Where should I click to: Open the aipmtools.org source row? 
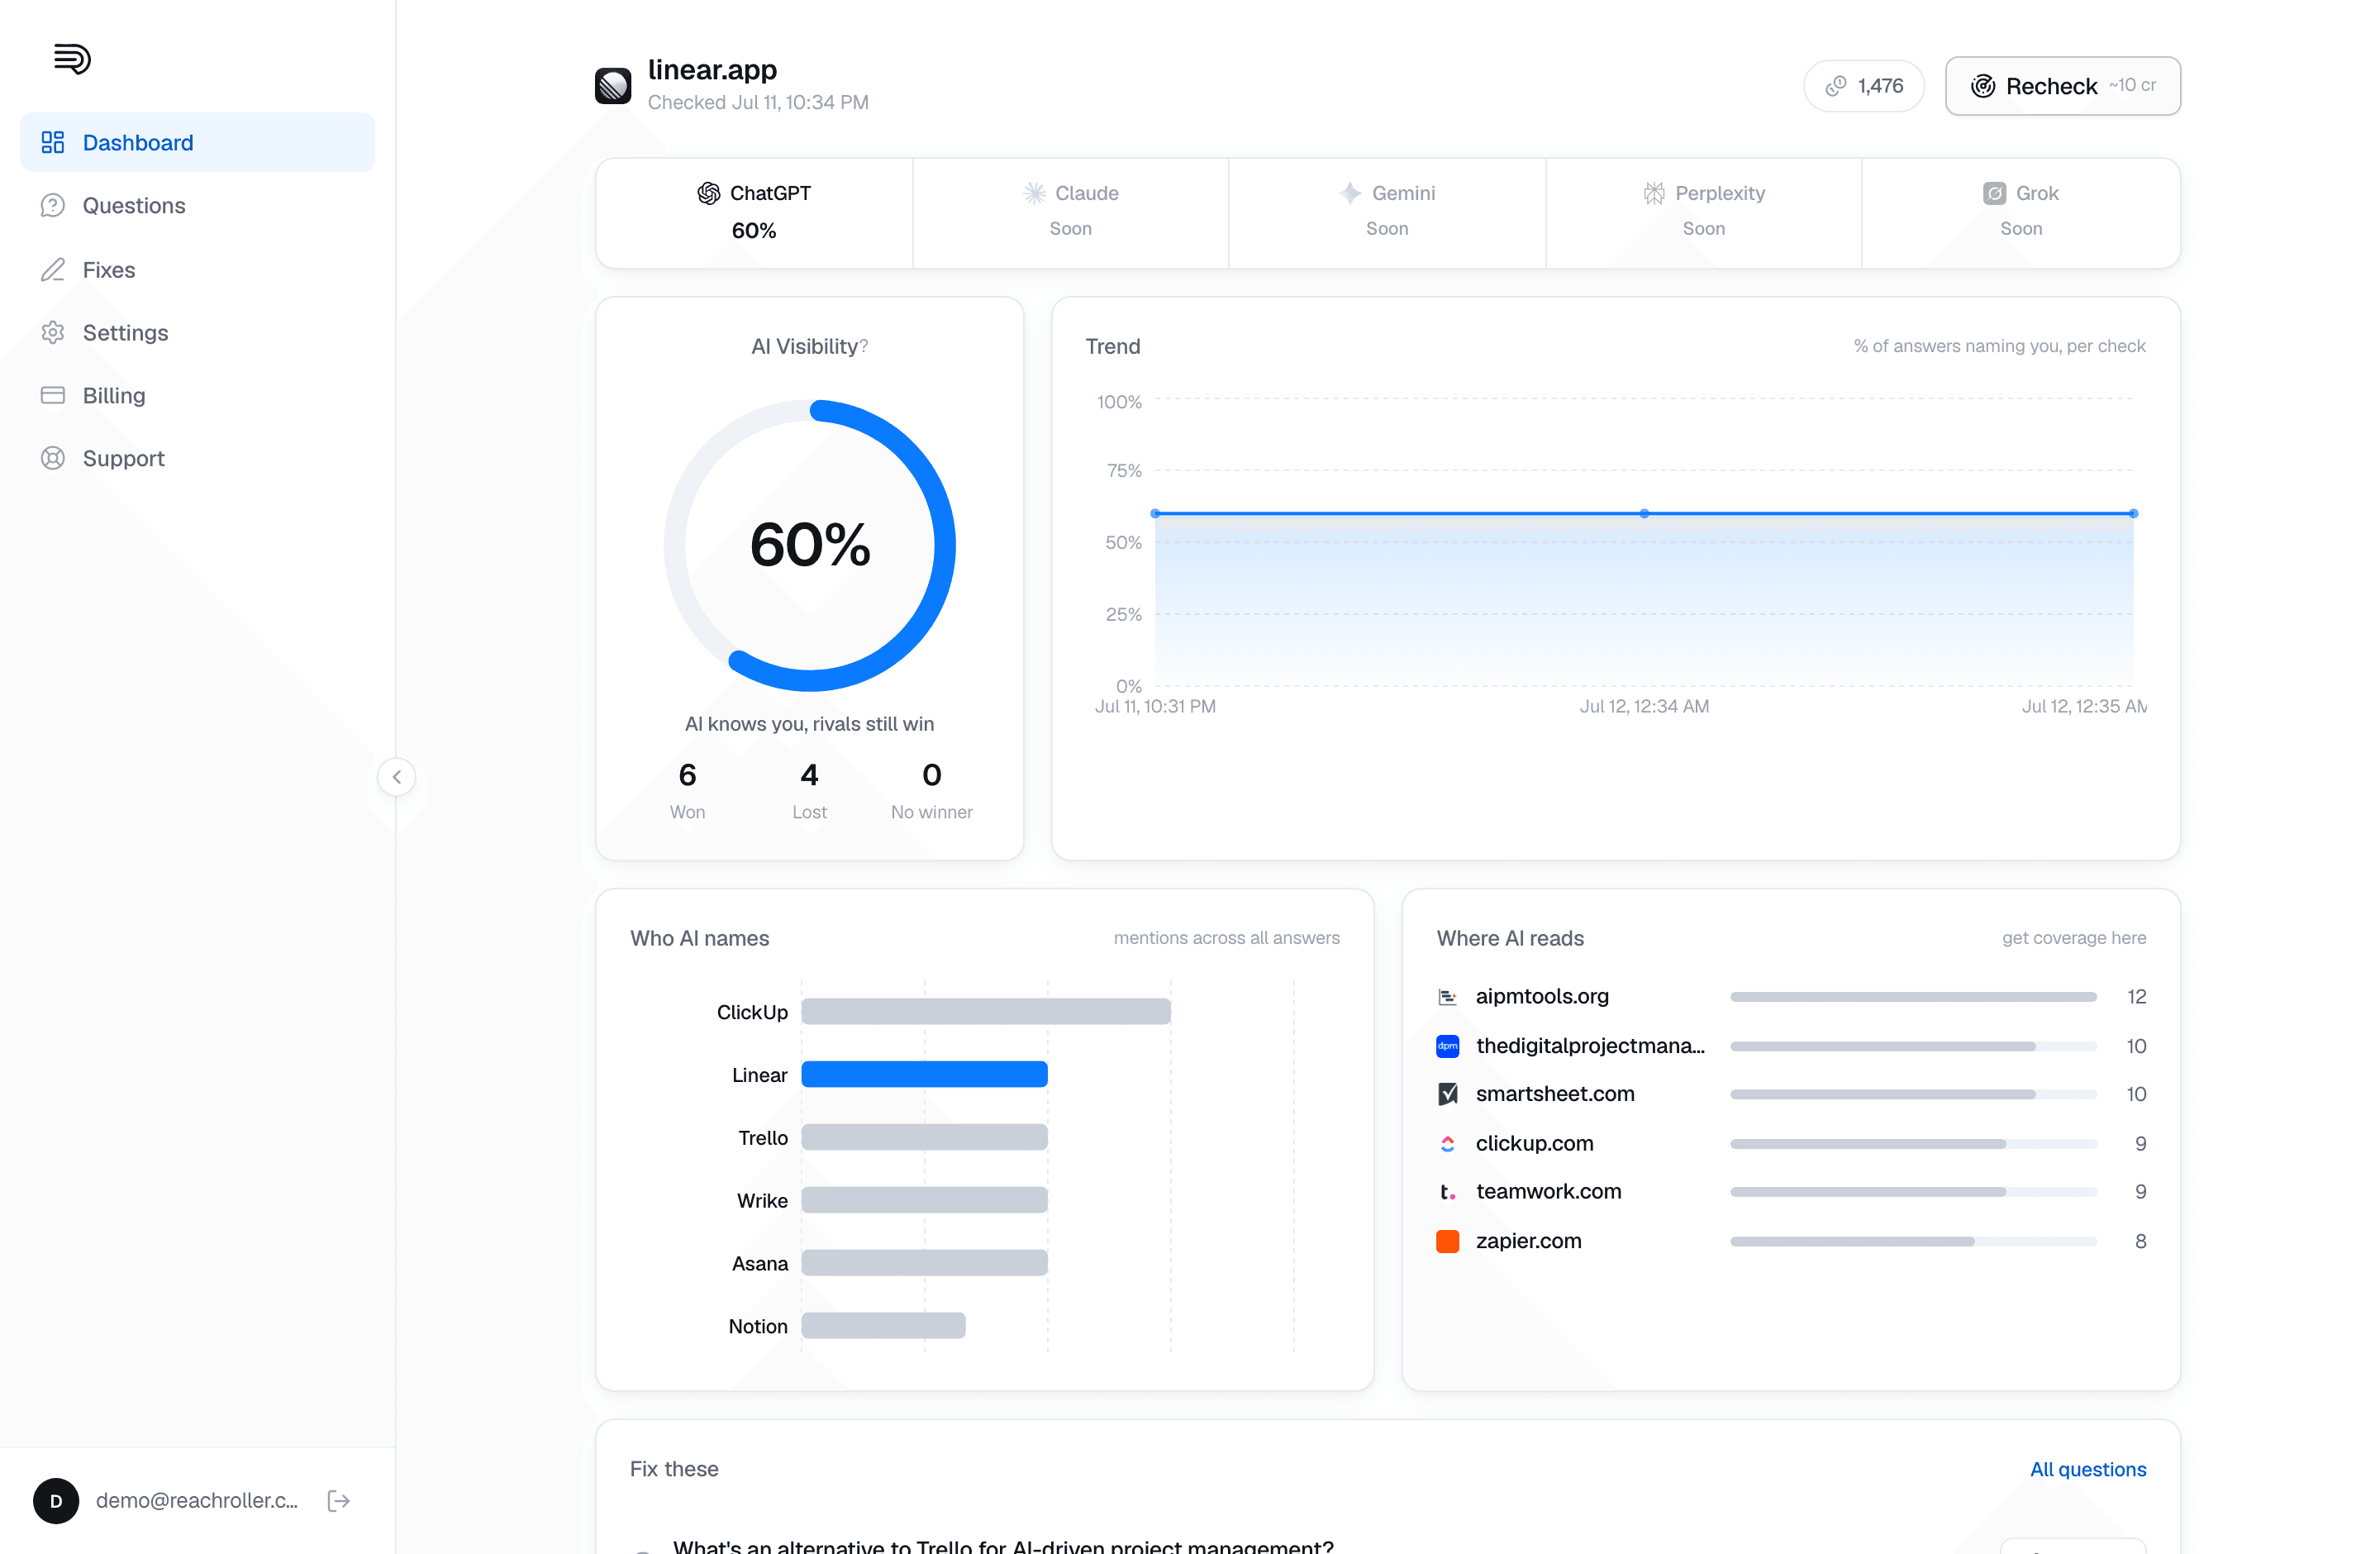tap(1791, 997)
